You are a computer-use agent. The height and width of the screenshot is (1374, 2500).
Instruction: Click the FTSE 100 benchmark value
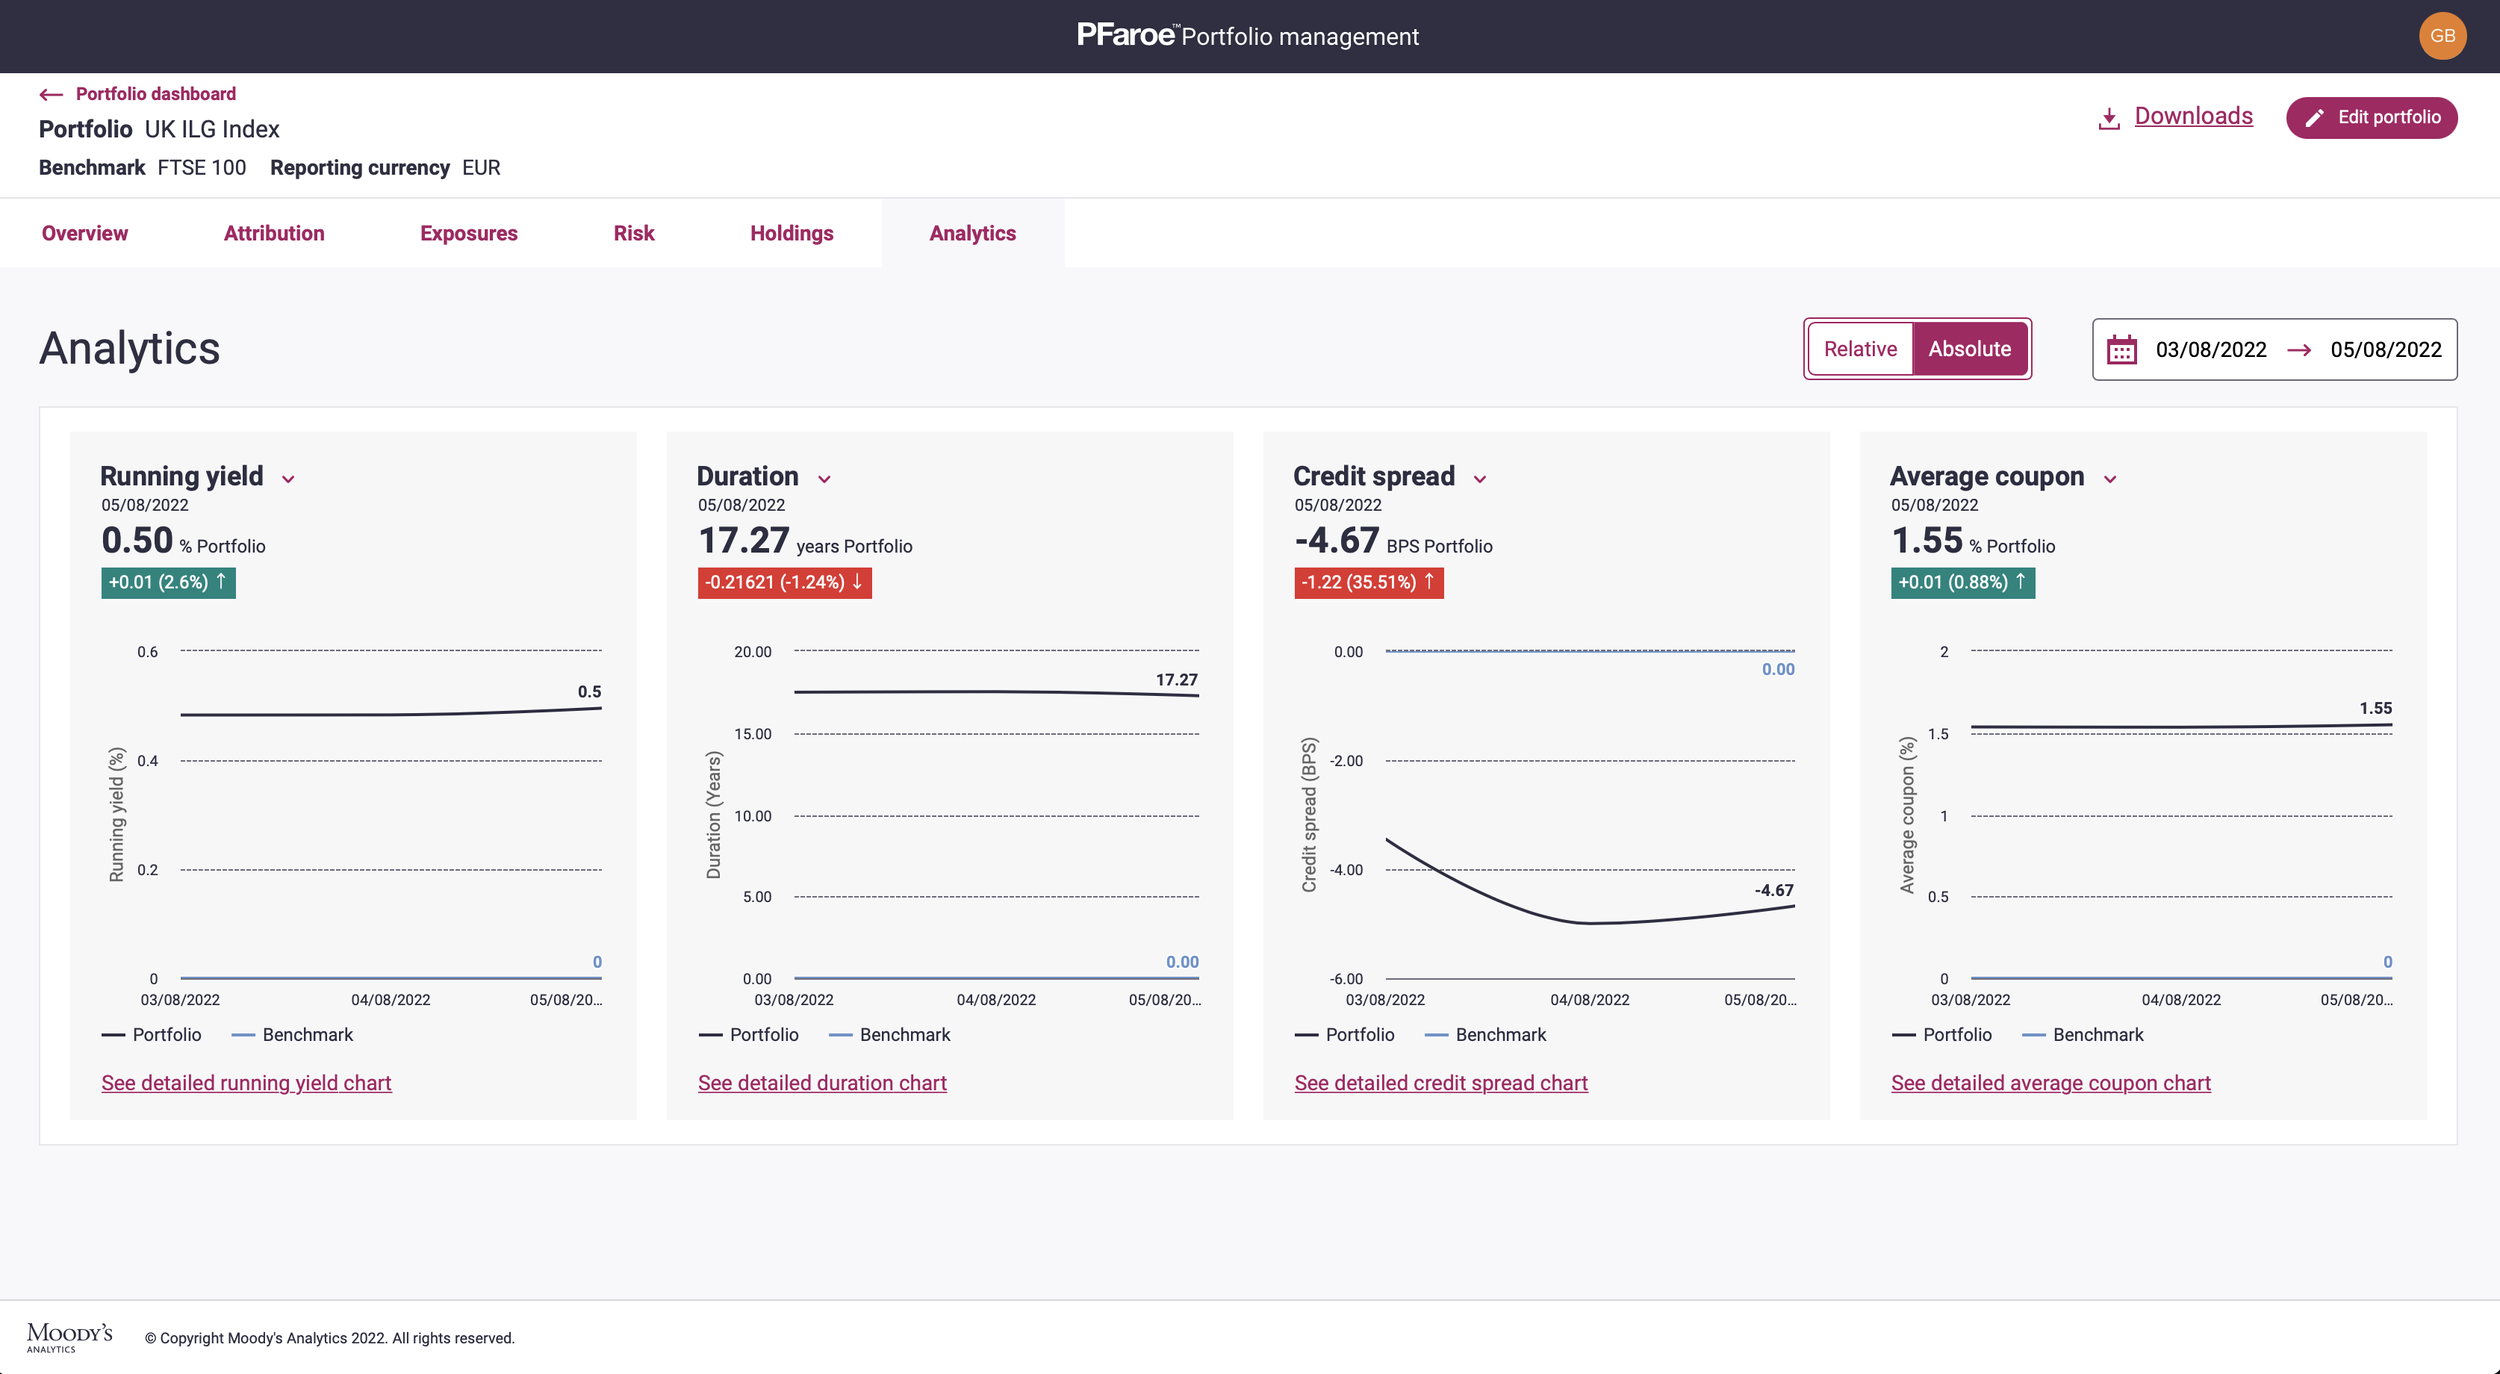(x=202, y=168)
